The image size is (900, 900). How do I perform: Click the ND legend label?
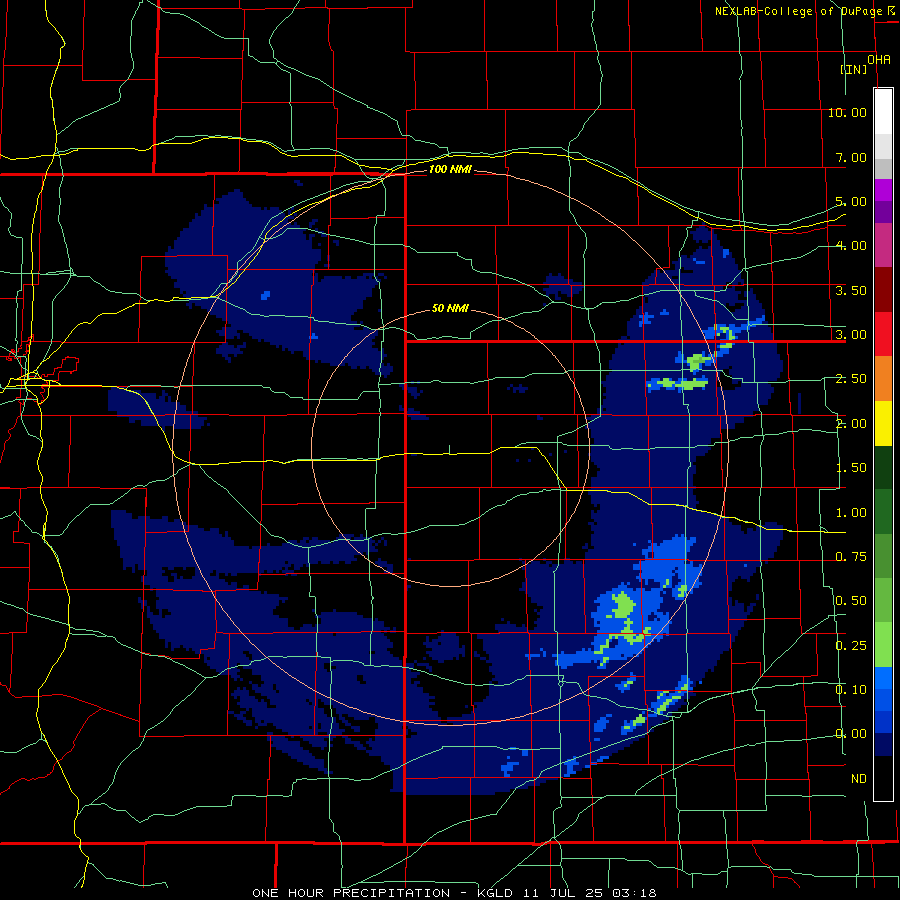click(x=859, y=779)
